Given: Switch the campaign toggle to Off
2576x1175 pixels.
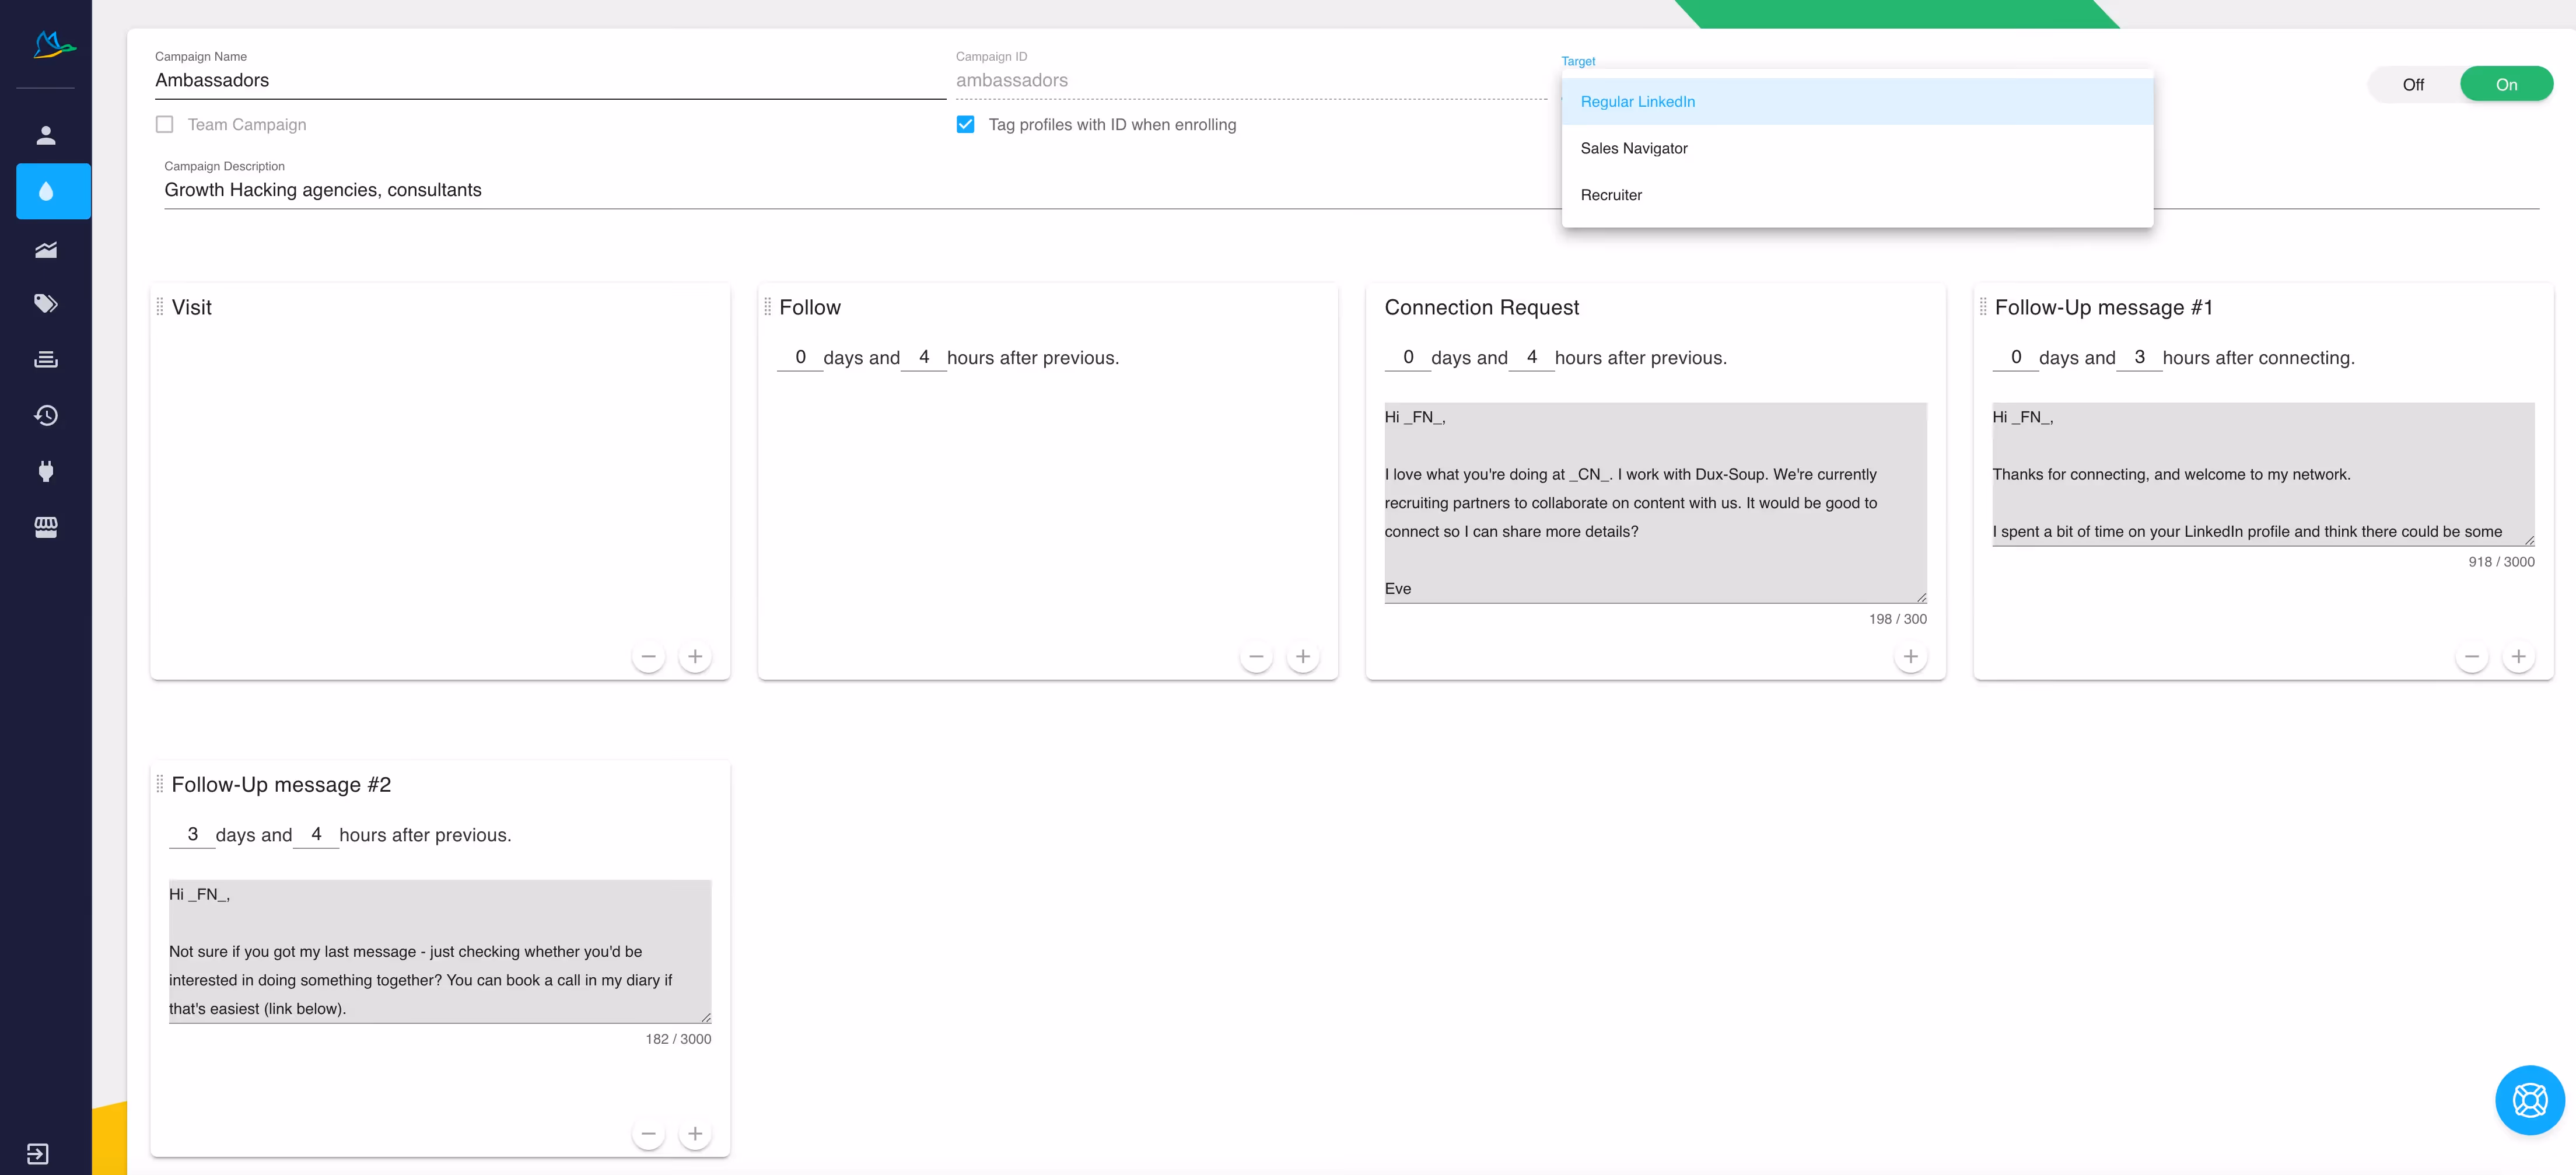Looking at the screenshot, I should coord(2413,85).
